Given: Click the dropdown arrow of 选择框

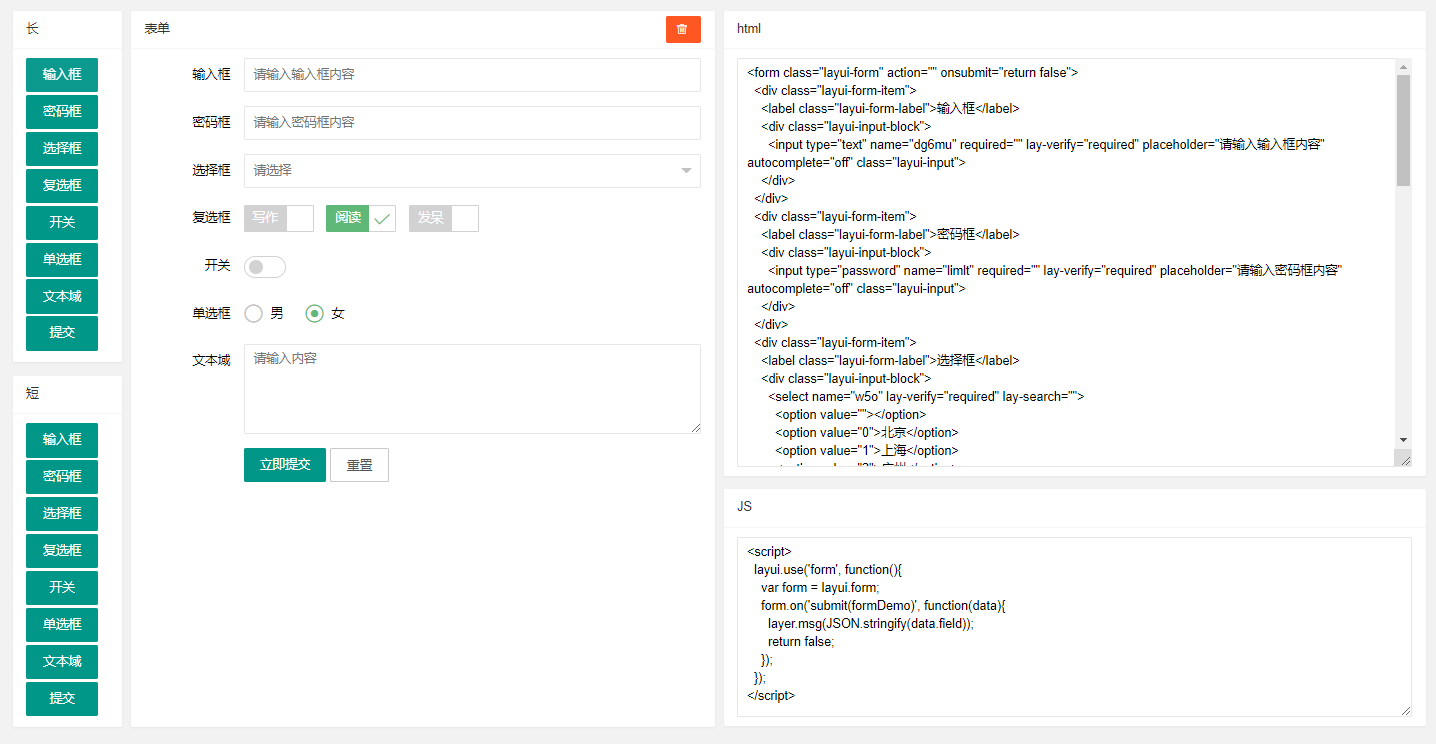Looking at the screenshot, I should (686, 171).
